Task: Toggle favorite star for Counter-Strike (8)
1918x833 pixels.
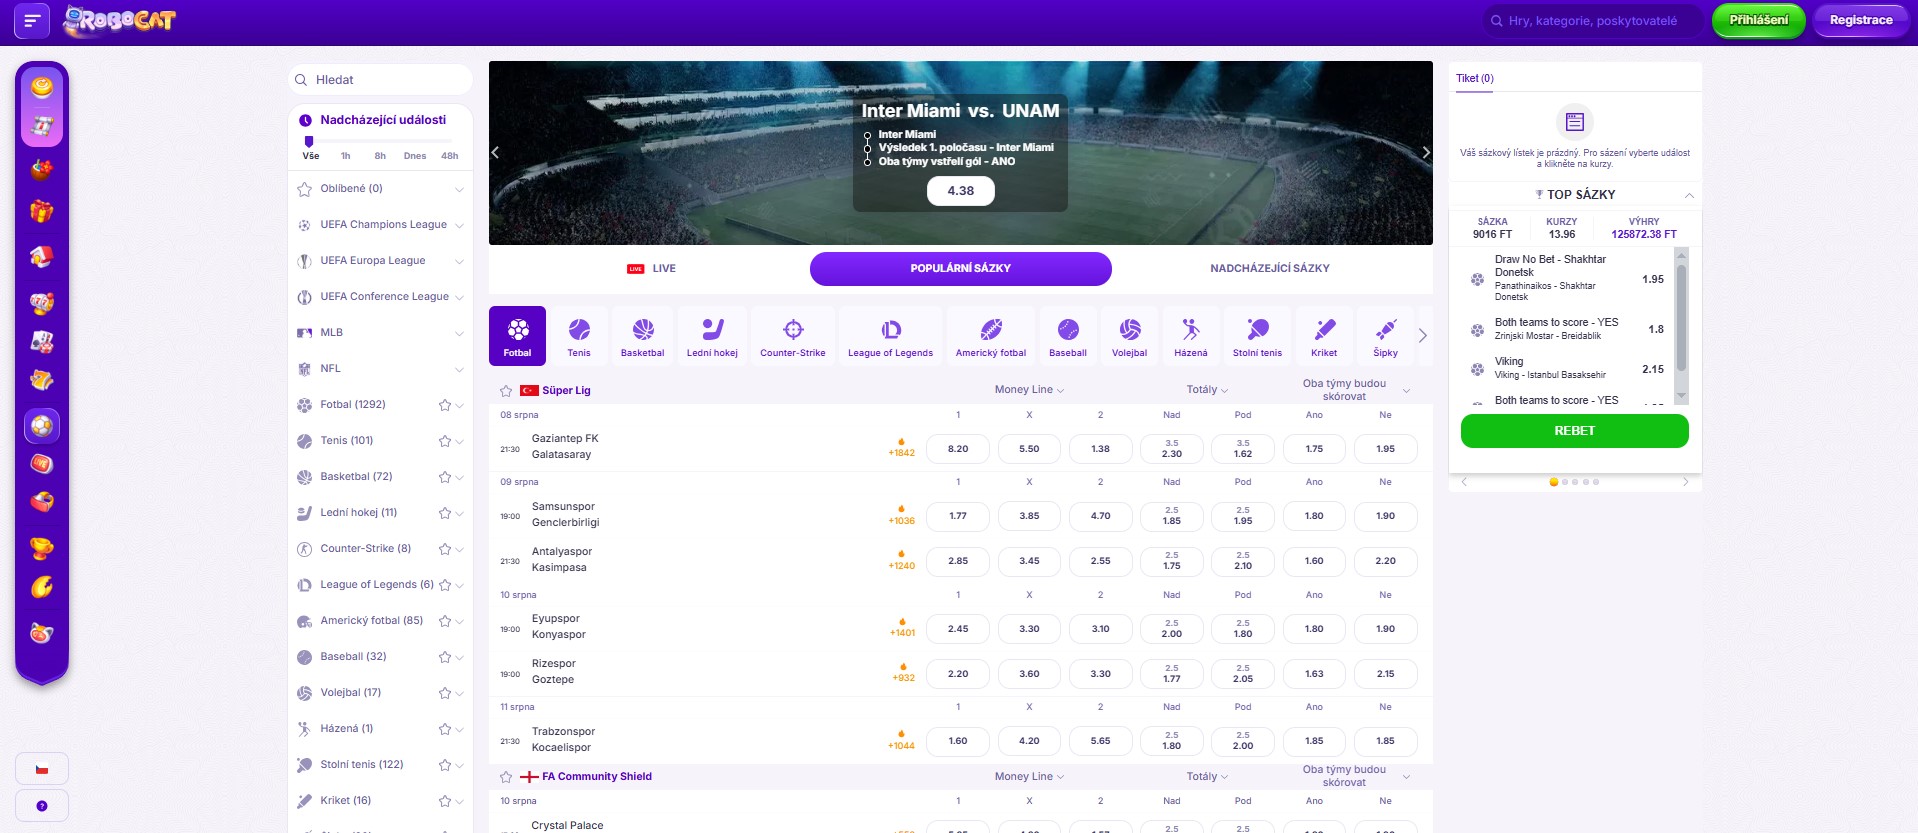Action: (x=445, y=549)
